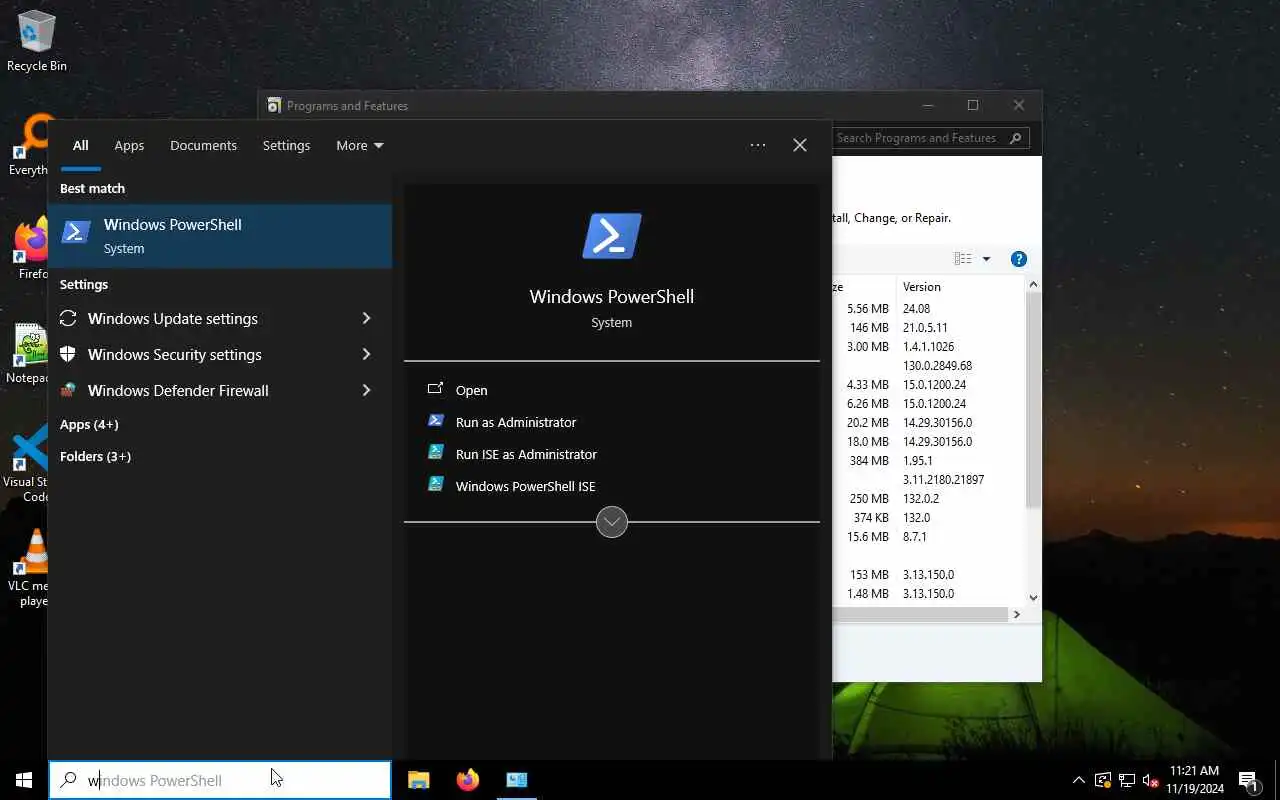The image size is (1280, 800).
Task: Expand the Folders (3+) group
Action: (x=95, y=456)
